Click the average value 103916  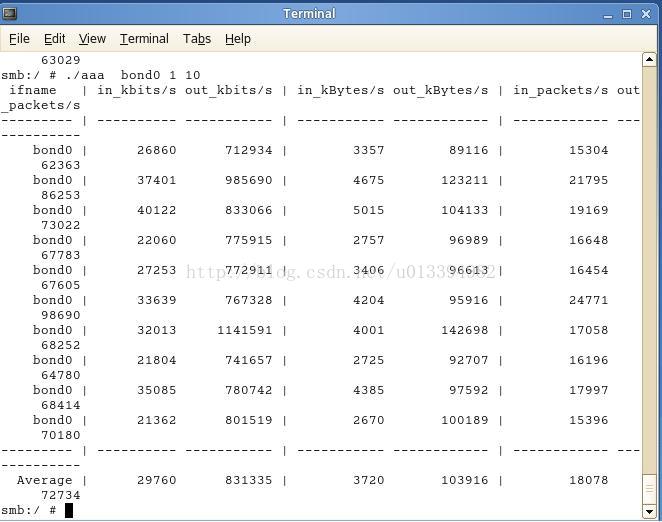[464, 480]
